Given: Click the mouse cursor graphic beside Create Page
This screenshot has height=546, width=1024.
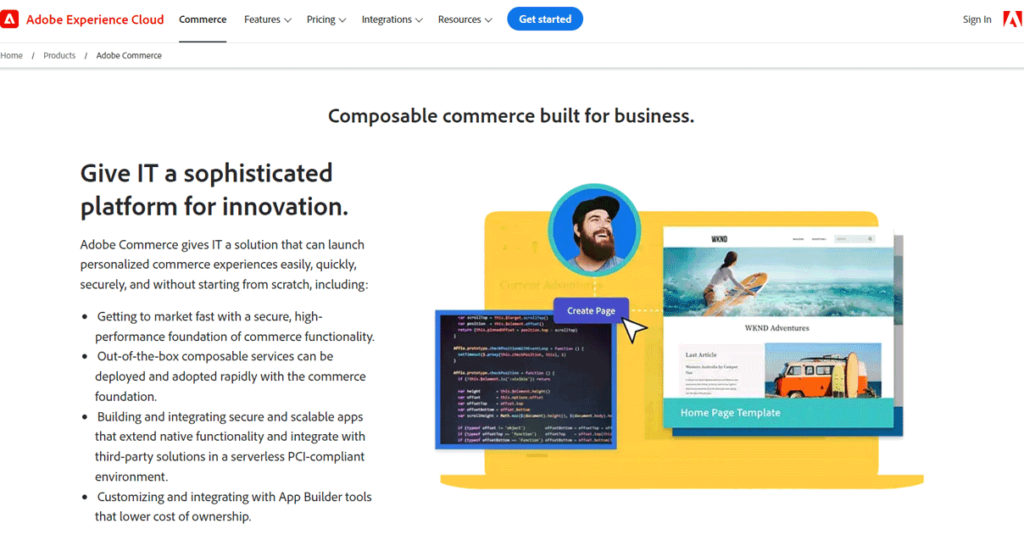Looking at the screenshot, I should point(633,330).
